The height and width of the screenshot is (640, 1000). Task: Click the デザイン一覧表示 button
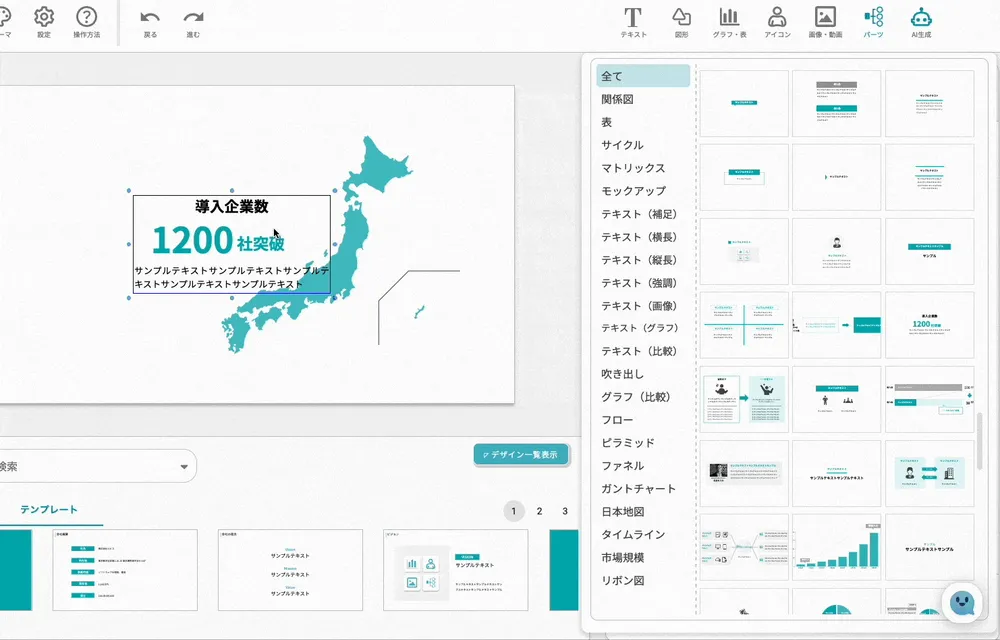point(521,454)
